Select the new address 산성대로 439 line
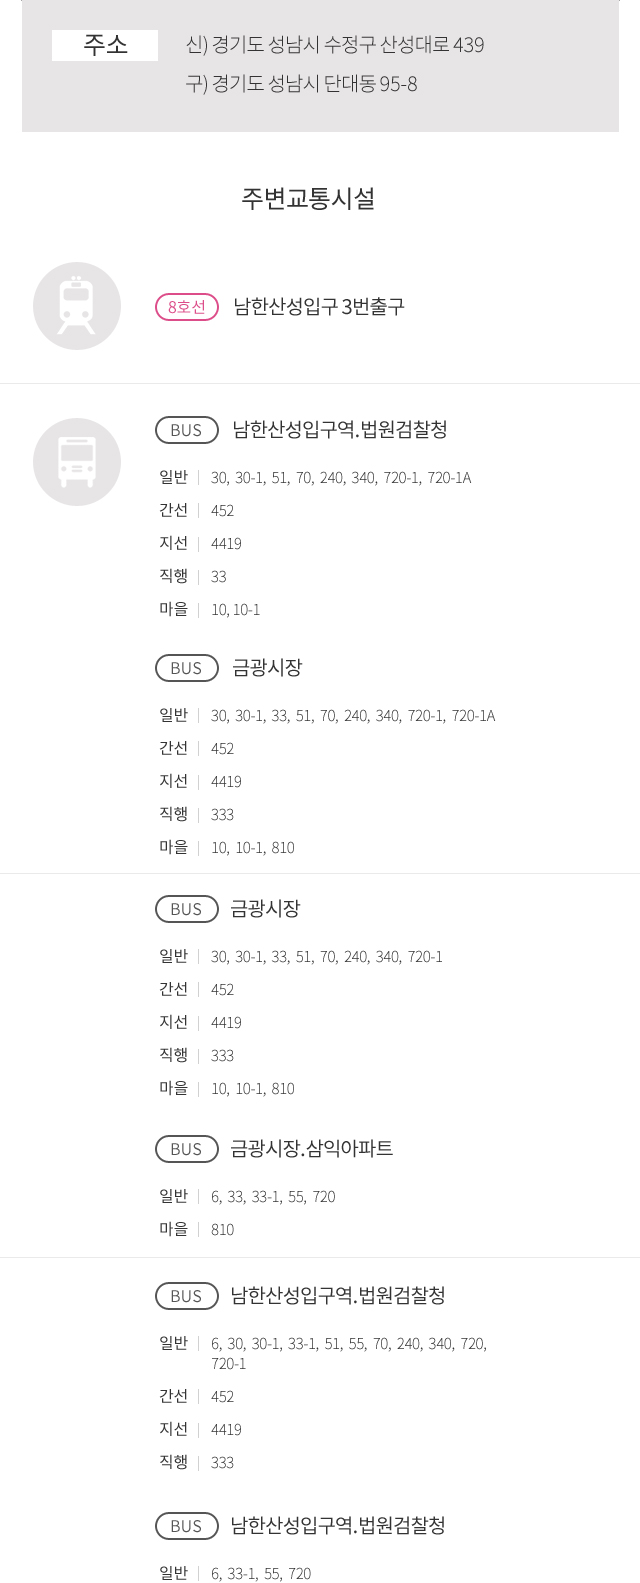This screenshot has width=640, height=1583. pos(335,45)
